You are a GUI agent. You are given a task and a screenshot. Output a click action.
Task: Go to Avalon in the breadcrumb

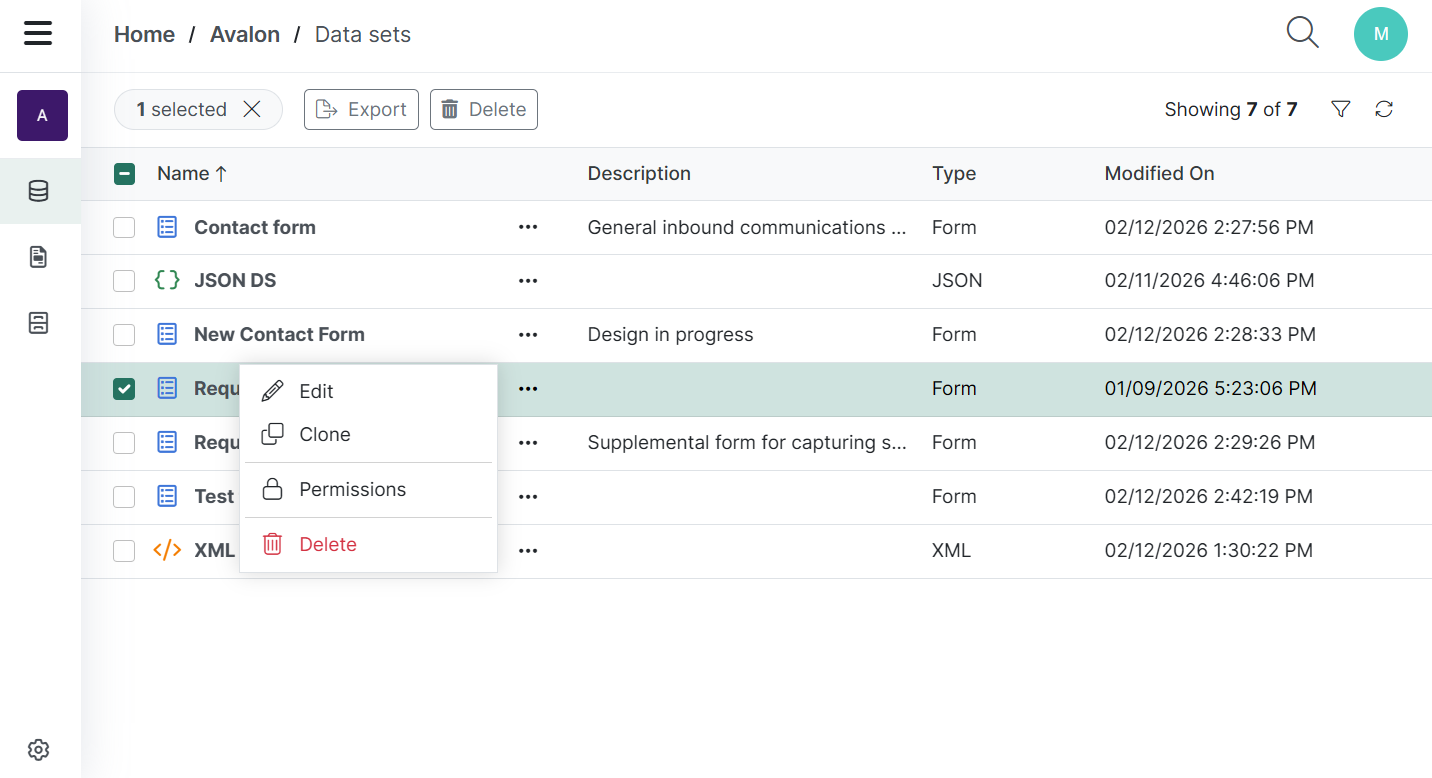click(245, 35)
